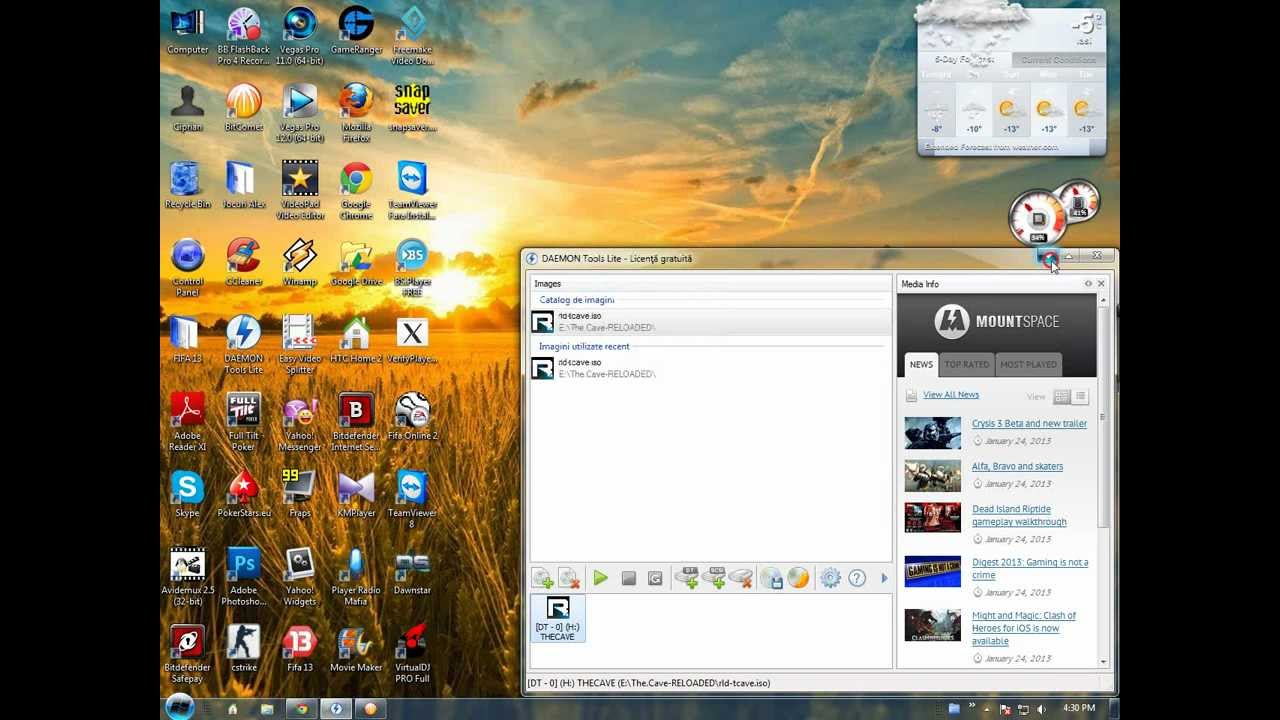Click the weather gadget temperature display

[1084, 27]
